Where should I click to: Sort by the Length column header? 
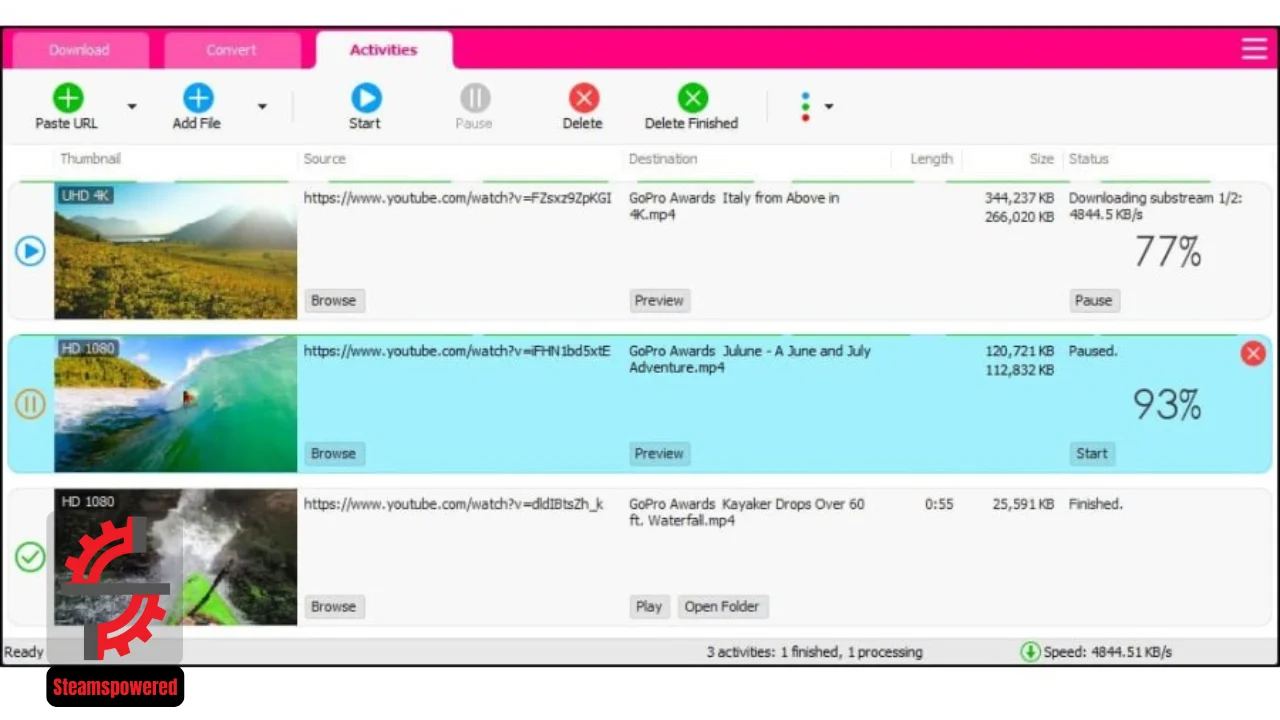coord(931,159)
